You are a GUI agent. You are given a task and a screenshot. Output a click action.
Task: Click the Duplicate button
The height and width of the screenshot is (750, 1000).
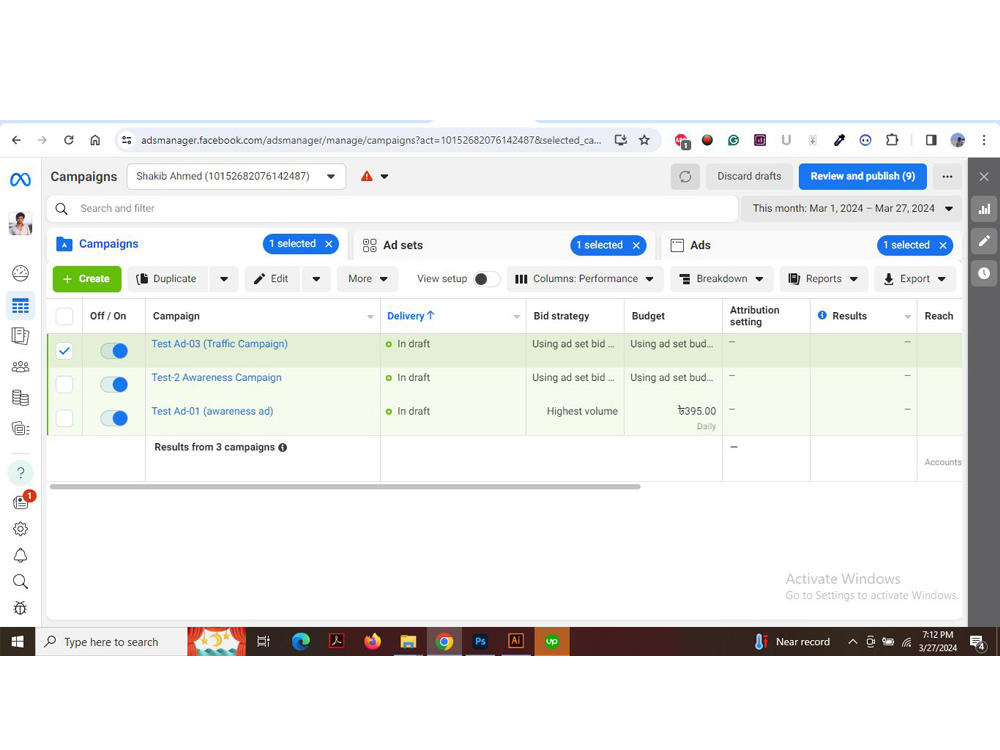tap(167, 279)
